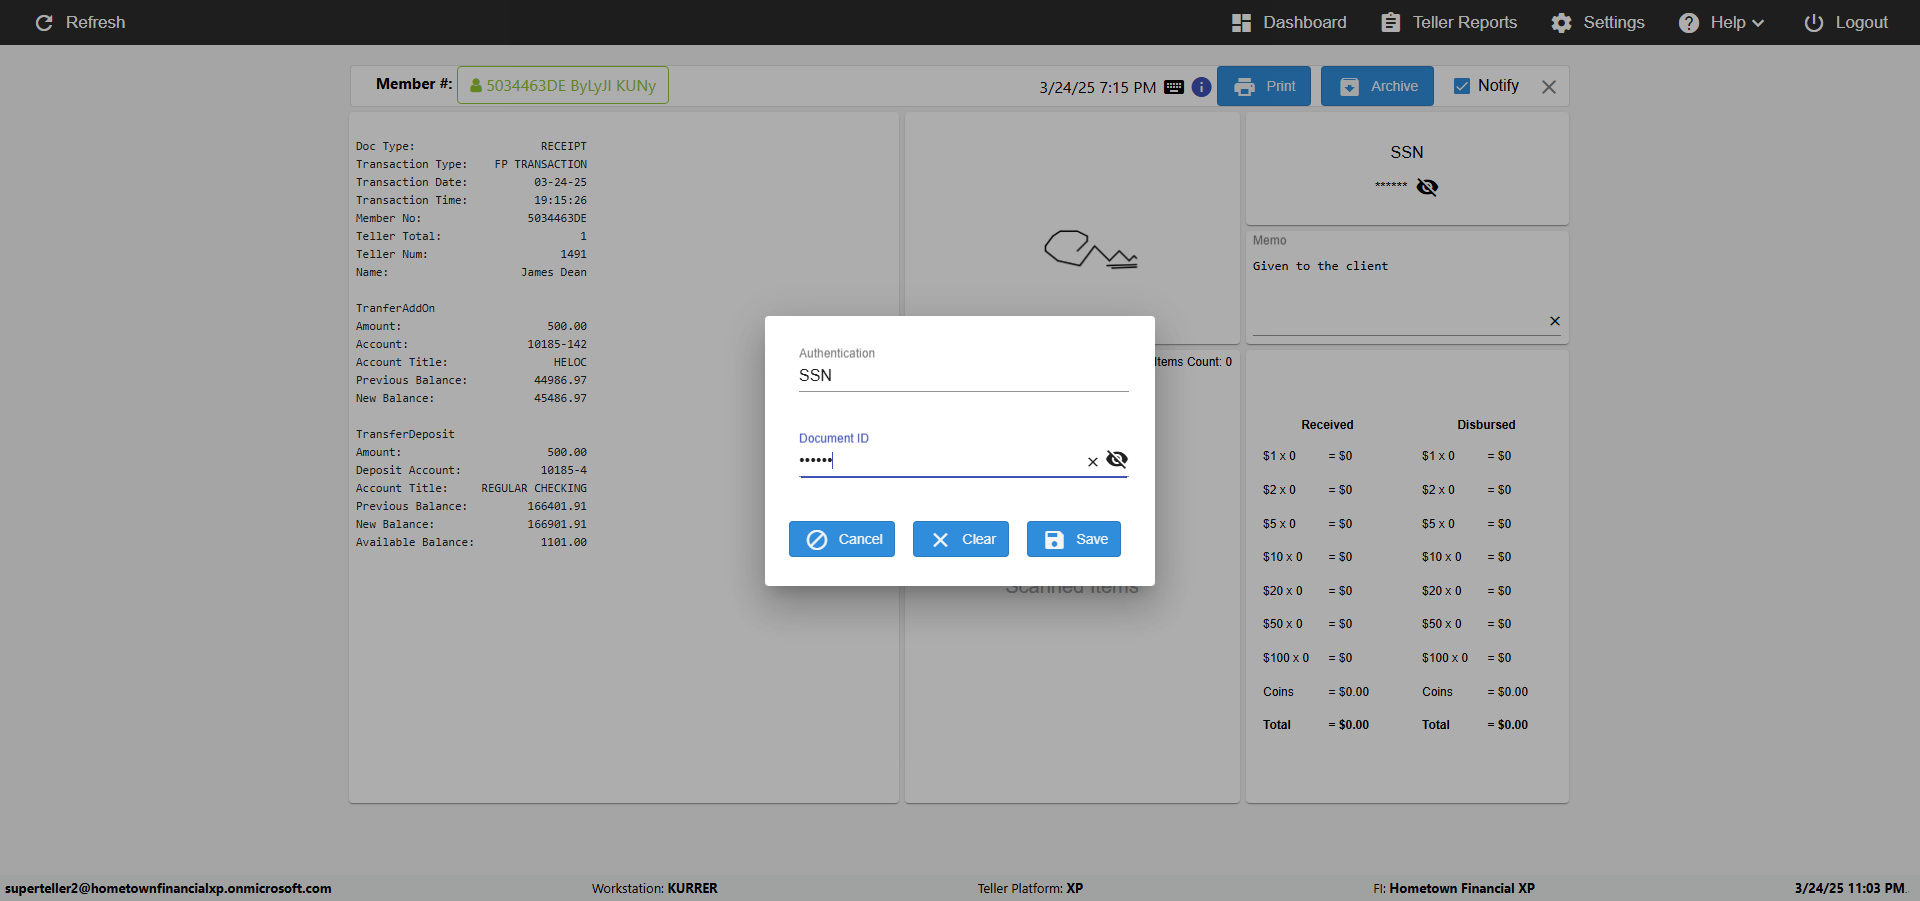Click the $100 x 0 entry under Received

pos(1286,658)
